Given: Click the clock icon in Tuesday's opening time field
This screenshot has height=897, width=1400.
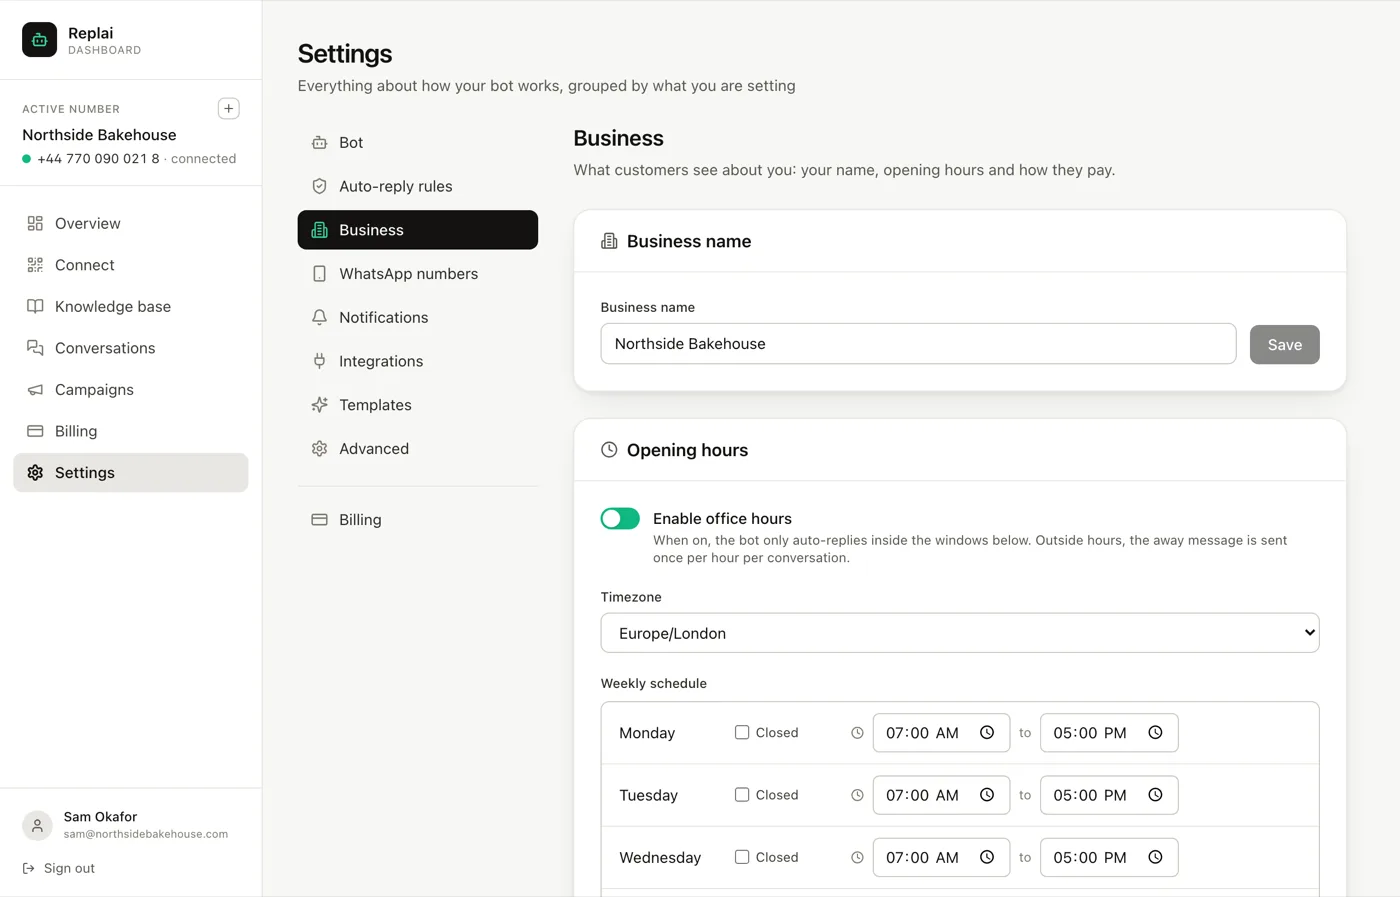Looking at the screenshot, I should pos(987,795).
